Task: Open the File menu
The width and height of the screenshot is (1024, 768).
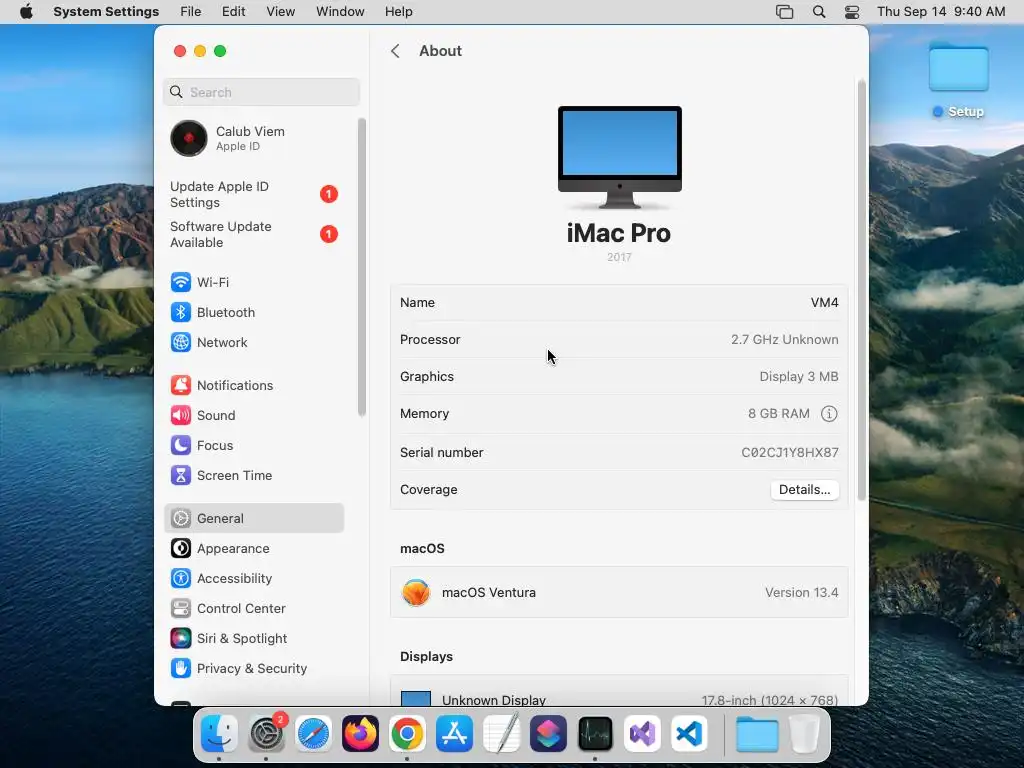Action: pos(191,12)
